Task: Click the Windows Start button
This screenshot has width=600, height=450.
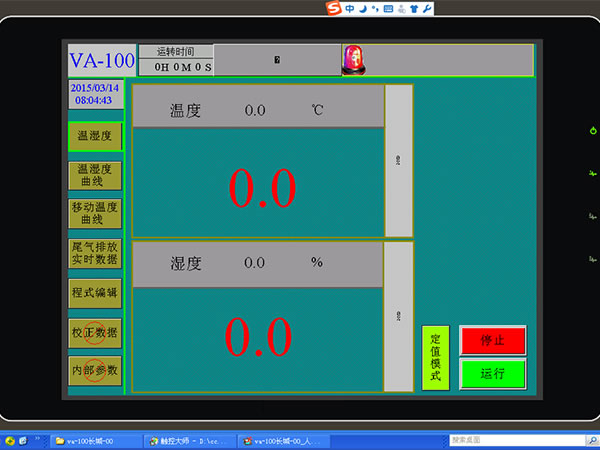Action: [x=12, y=440]
